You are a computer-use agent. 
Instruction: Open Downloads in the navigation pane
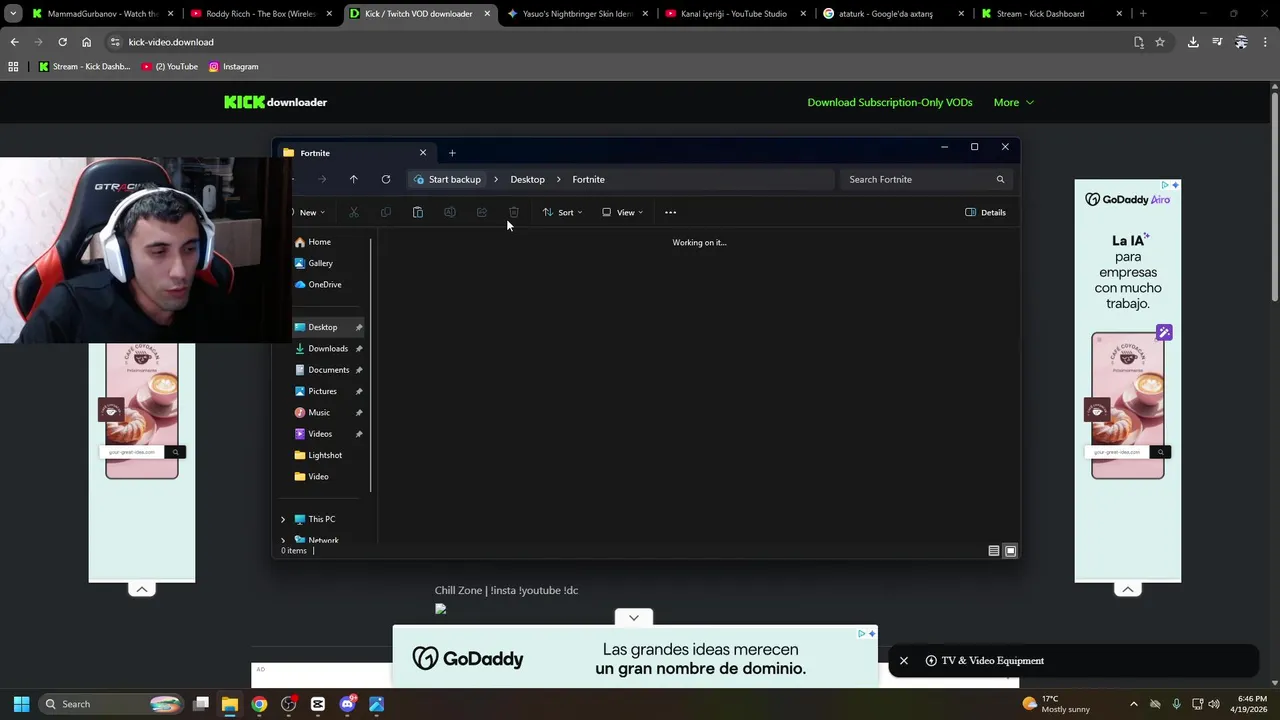click(x=329, y=348)
